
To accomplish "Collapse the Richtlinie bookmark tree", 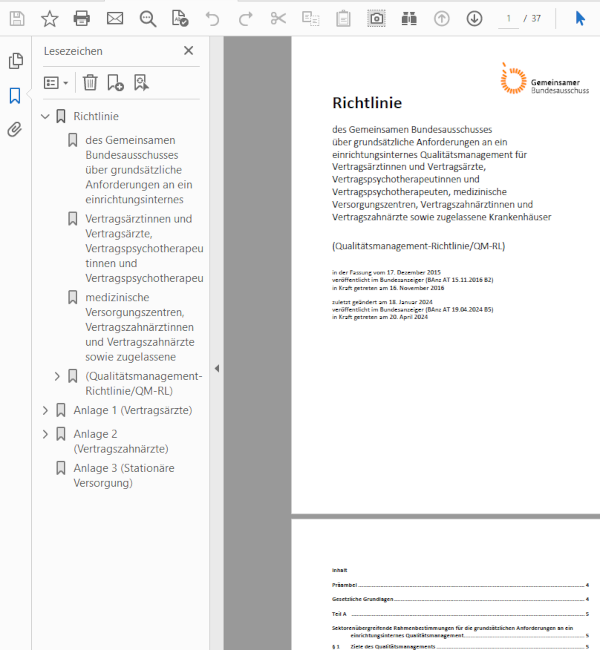I will click(x=45, y=117).
